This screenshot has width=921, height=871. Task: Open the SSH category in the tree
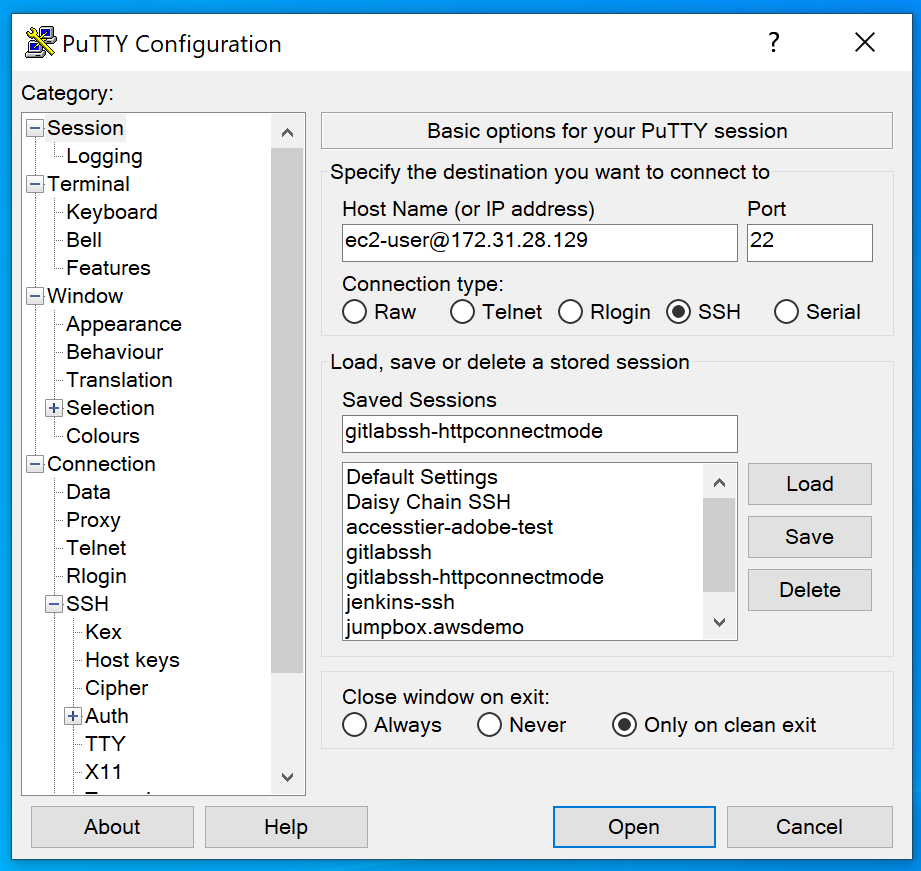pyautogui.click(x=87, y=604)
